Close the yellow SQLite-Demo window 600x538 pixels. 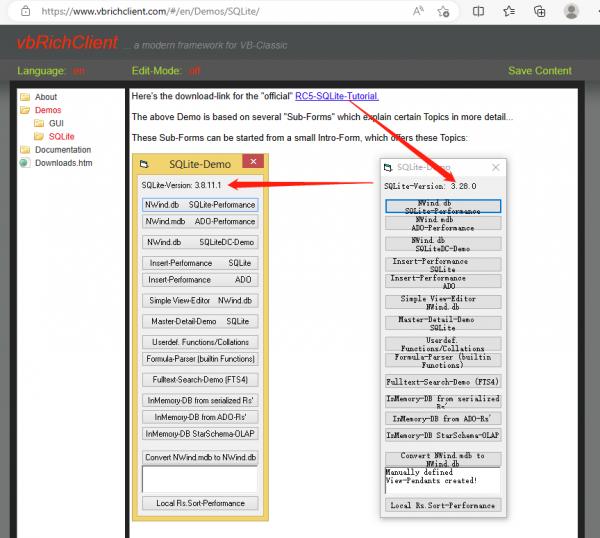pos(253,161)
